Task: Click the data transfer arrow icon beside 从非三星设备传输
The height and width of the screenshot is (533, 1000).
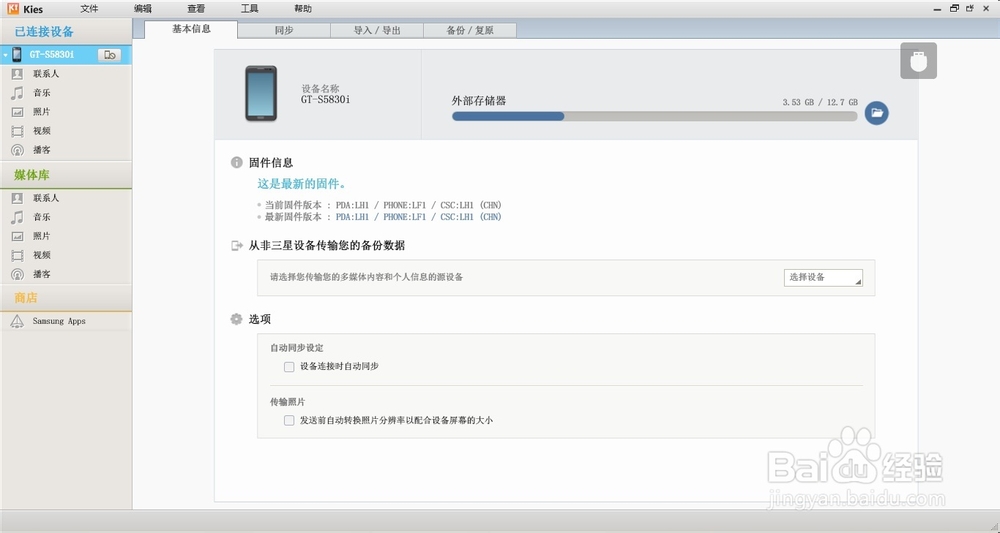Action: (x=237, y=245)
